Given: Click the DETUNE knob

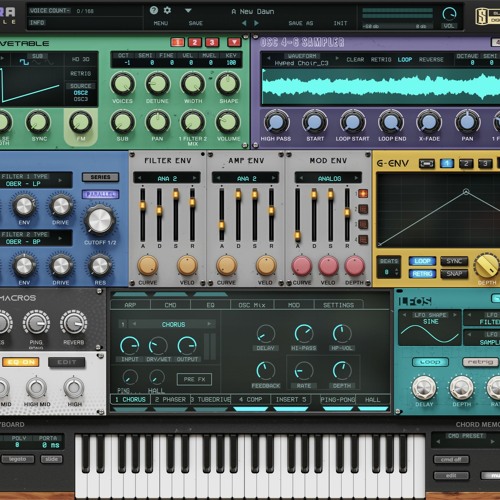Looking at the screenshot, I should click(x=158, y=84).
